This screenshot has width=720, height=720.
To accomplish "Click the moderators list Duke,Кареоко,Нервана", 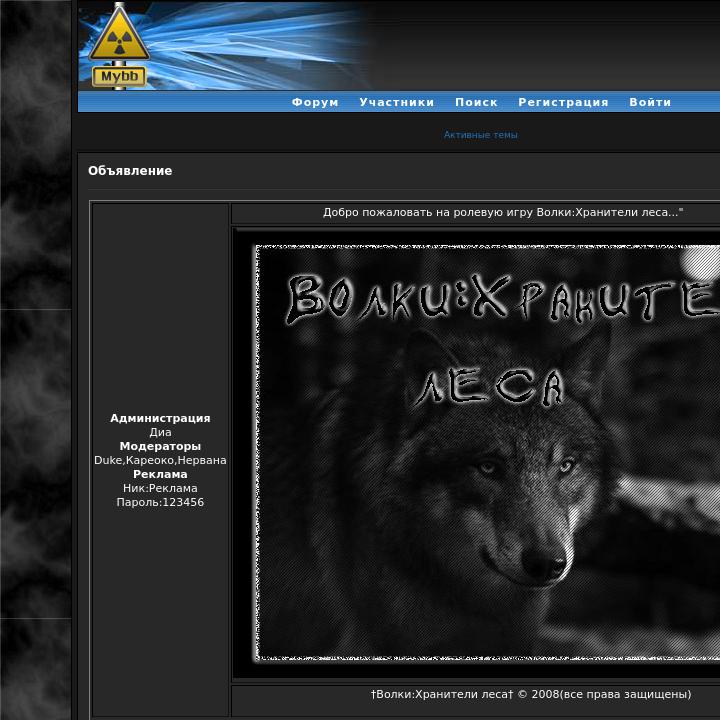I will (x=160, y=460).
